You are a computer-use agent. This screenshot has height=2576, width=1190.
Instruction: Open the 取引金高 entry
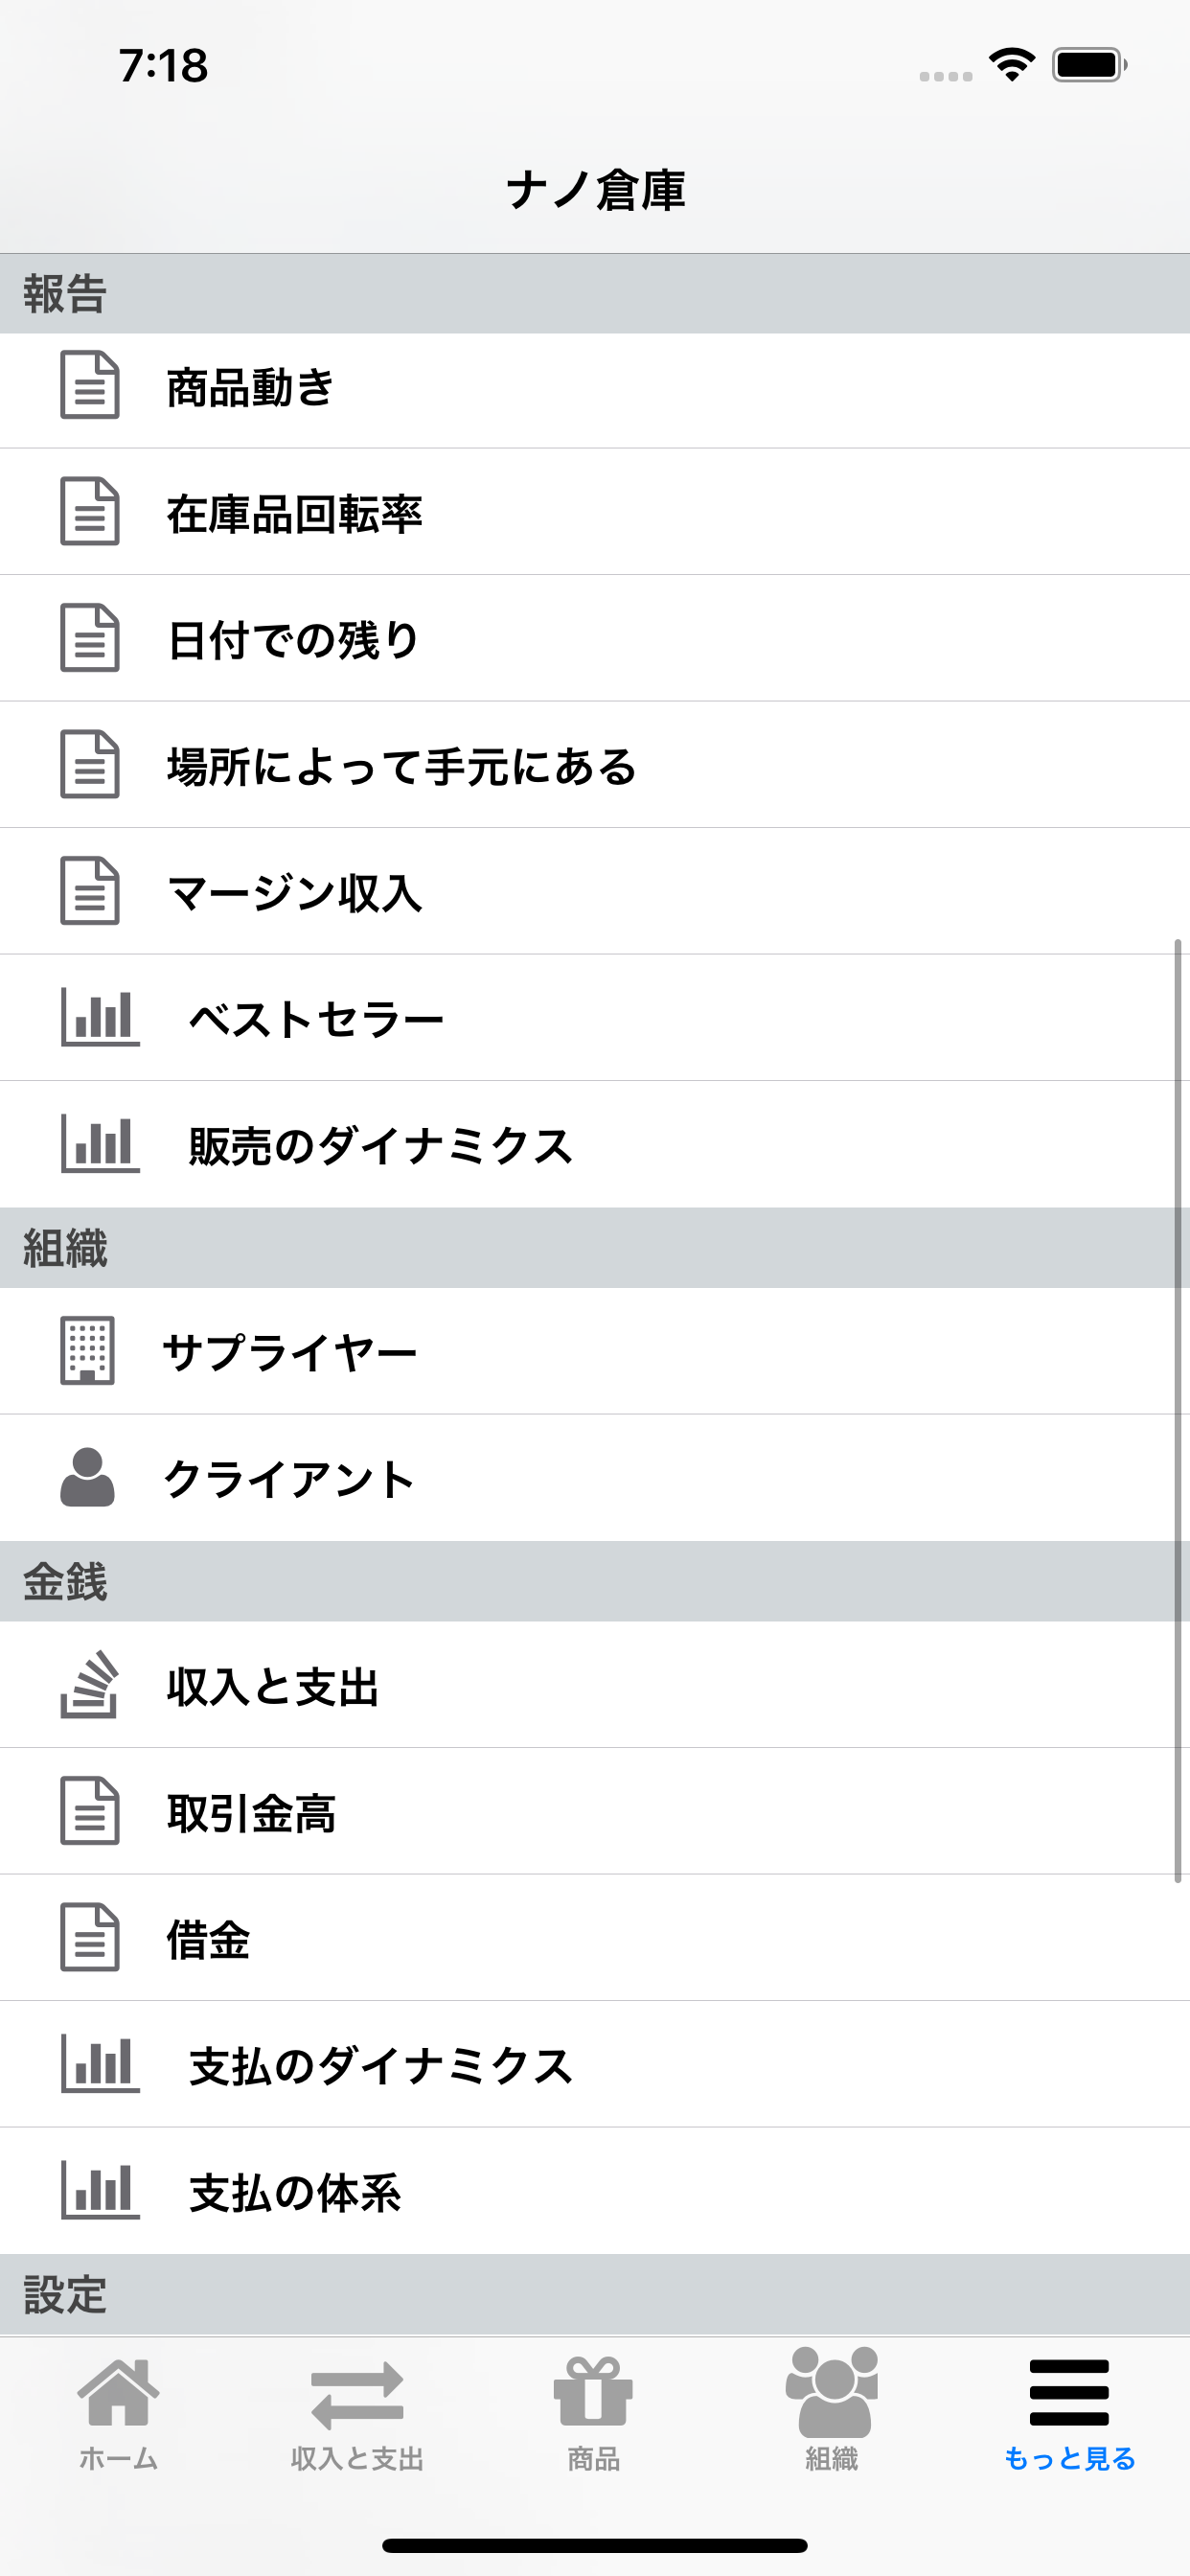(595, 1811)
